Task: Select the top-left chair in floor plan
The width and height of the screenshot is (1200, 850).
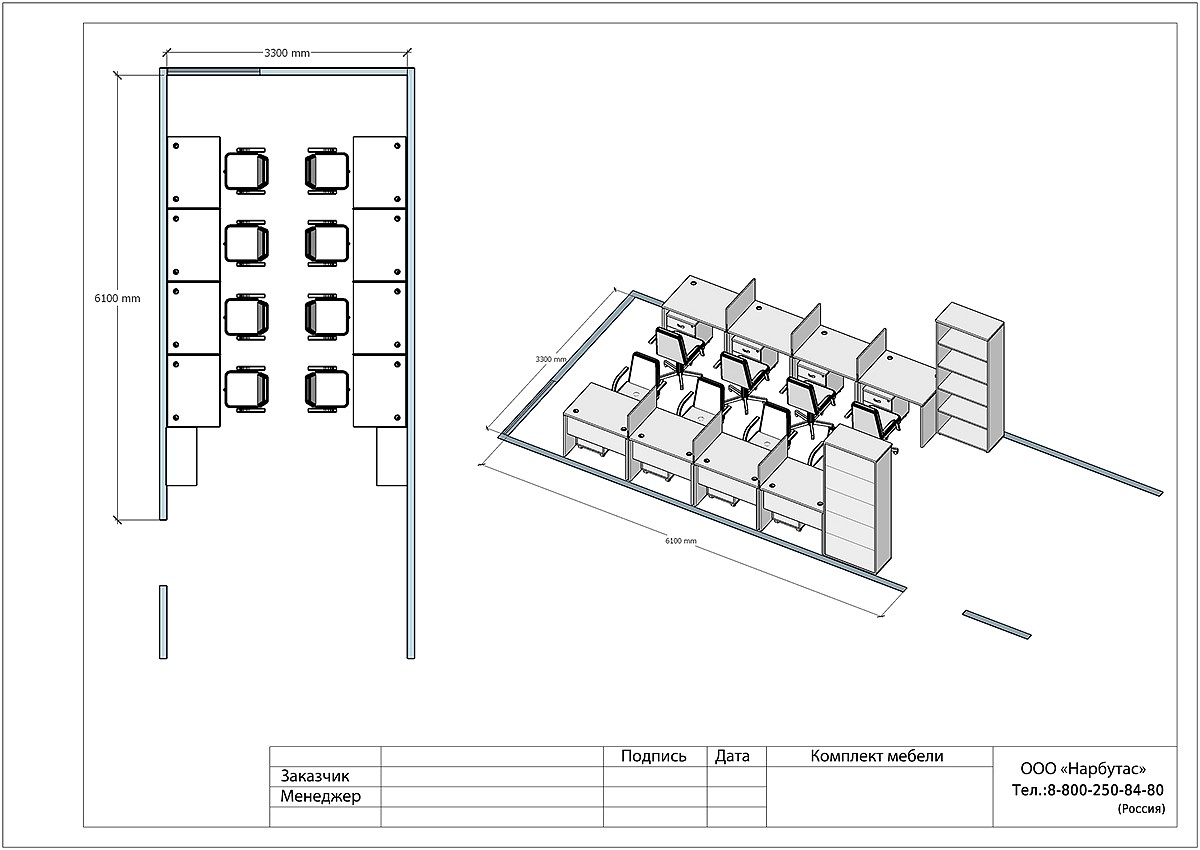Action: point(247,169)
